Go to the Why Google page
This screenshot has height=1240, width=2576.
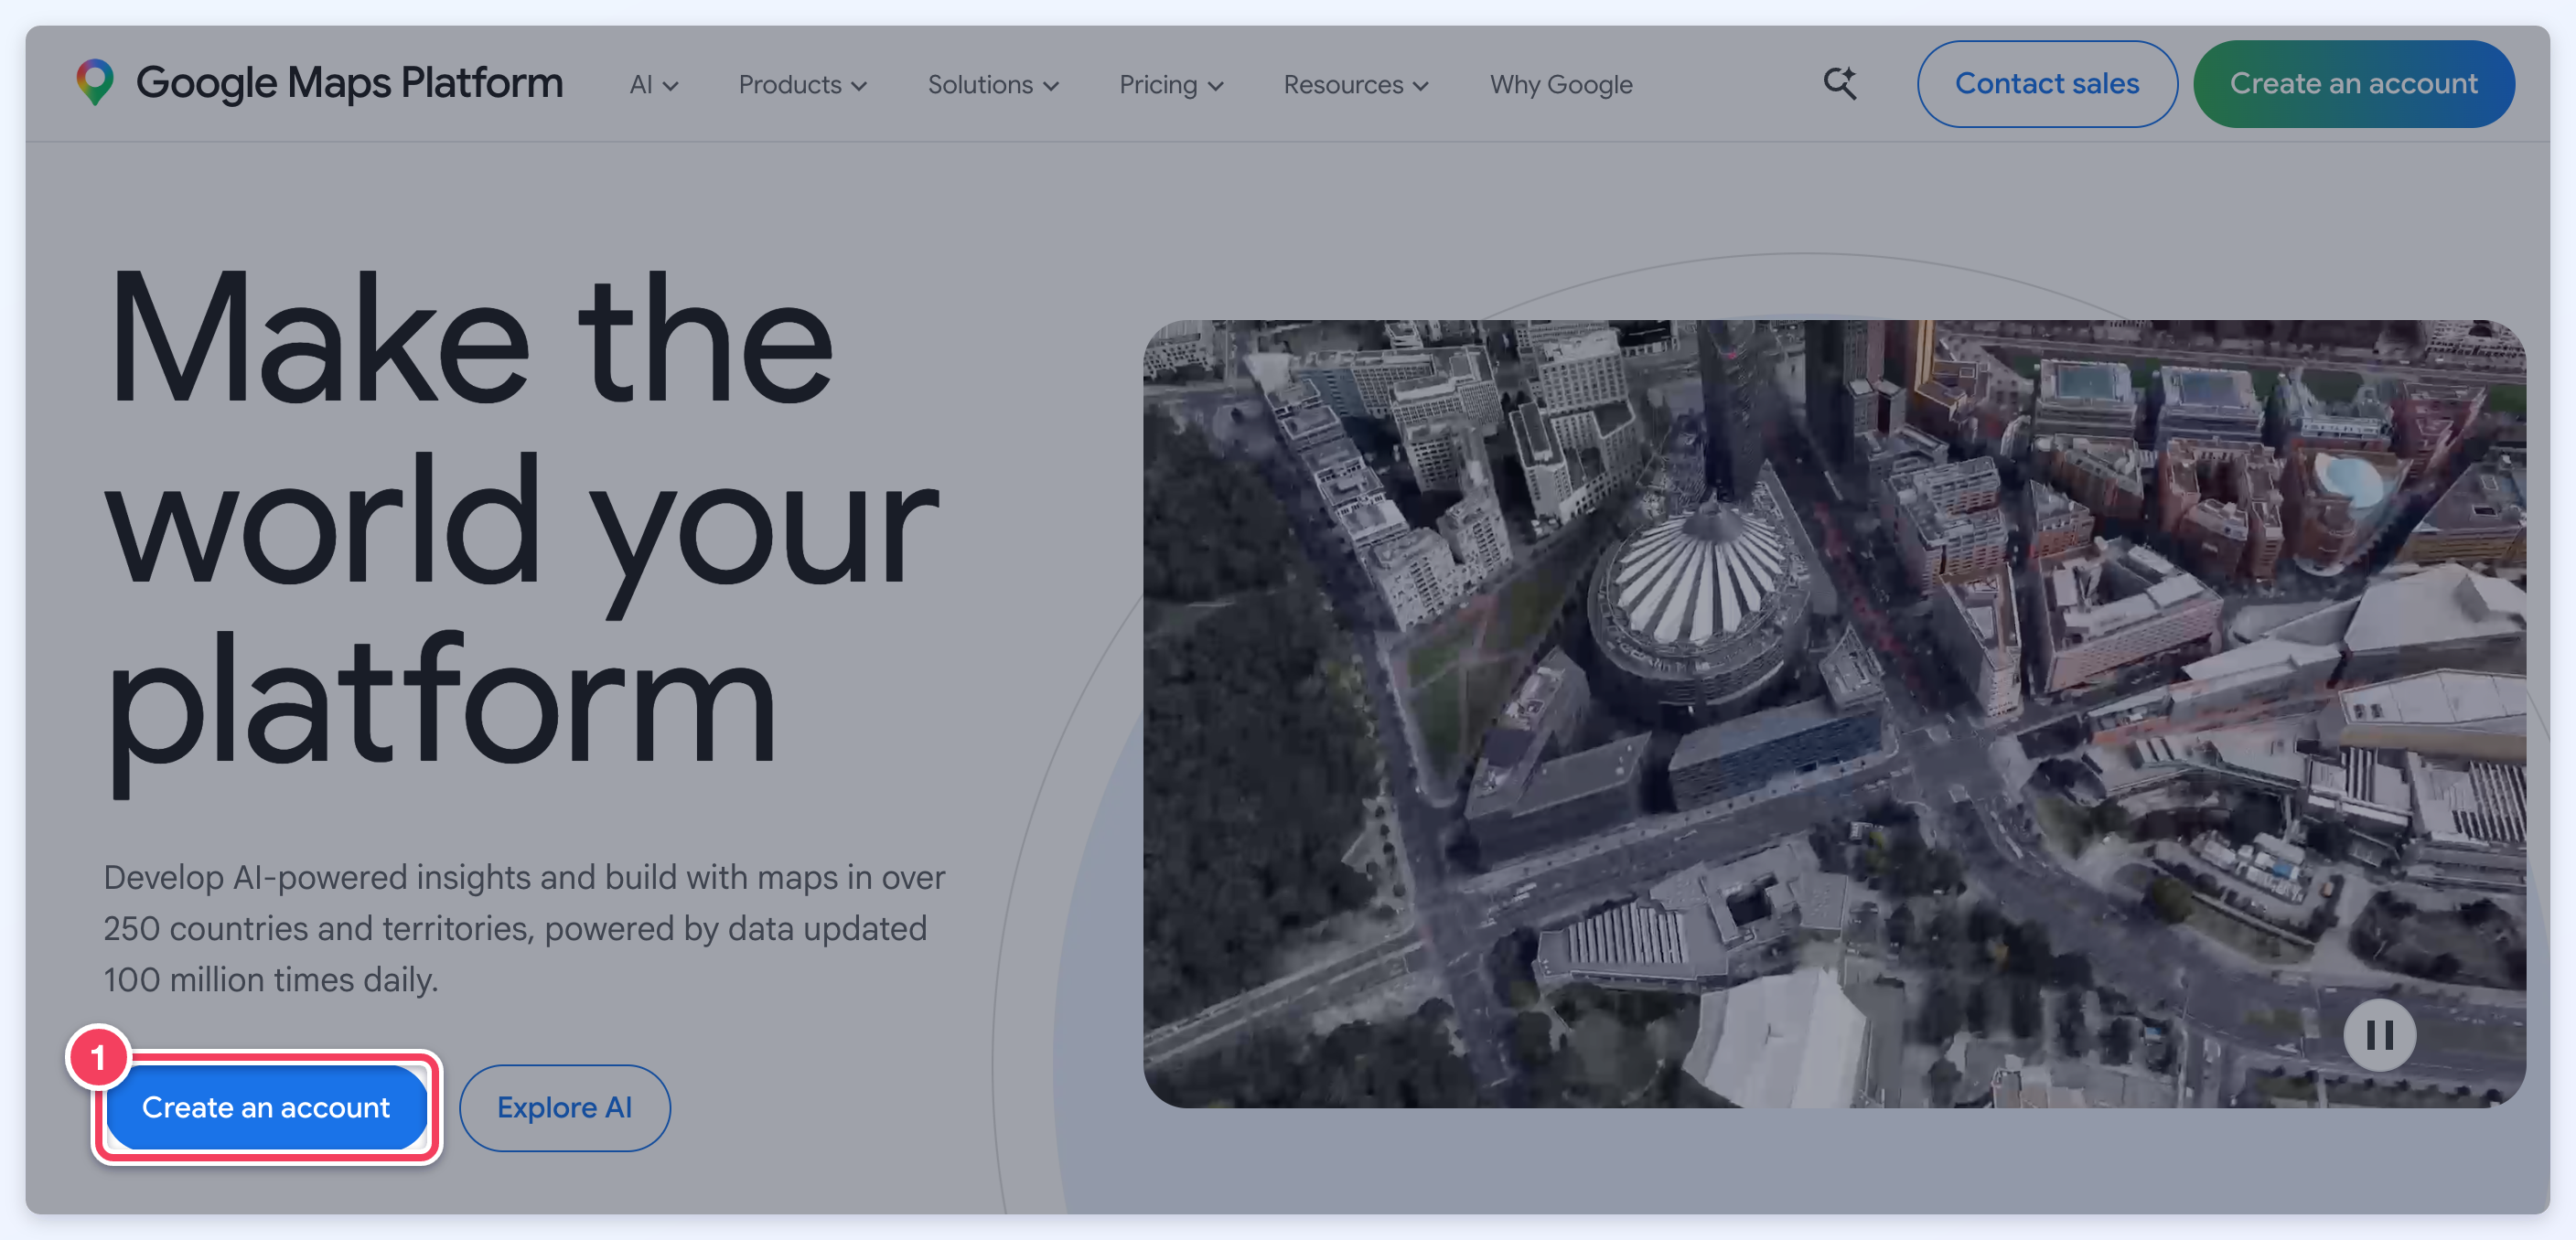[1560, 85]
